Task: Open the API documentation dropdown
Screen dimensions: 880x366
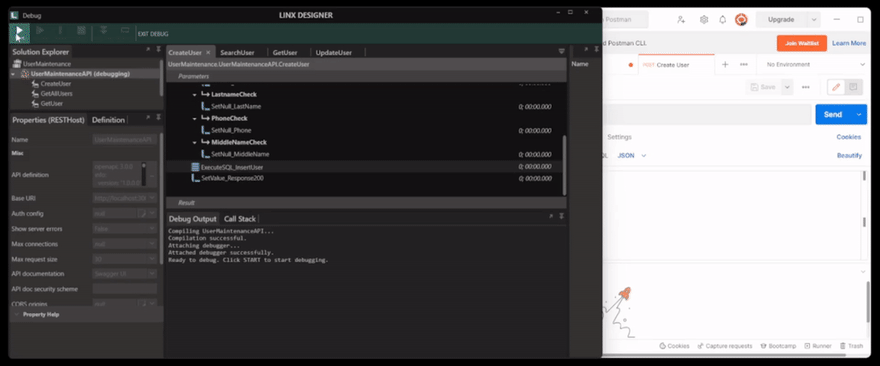Action: [153, 274]
